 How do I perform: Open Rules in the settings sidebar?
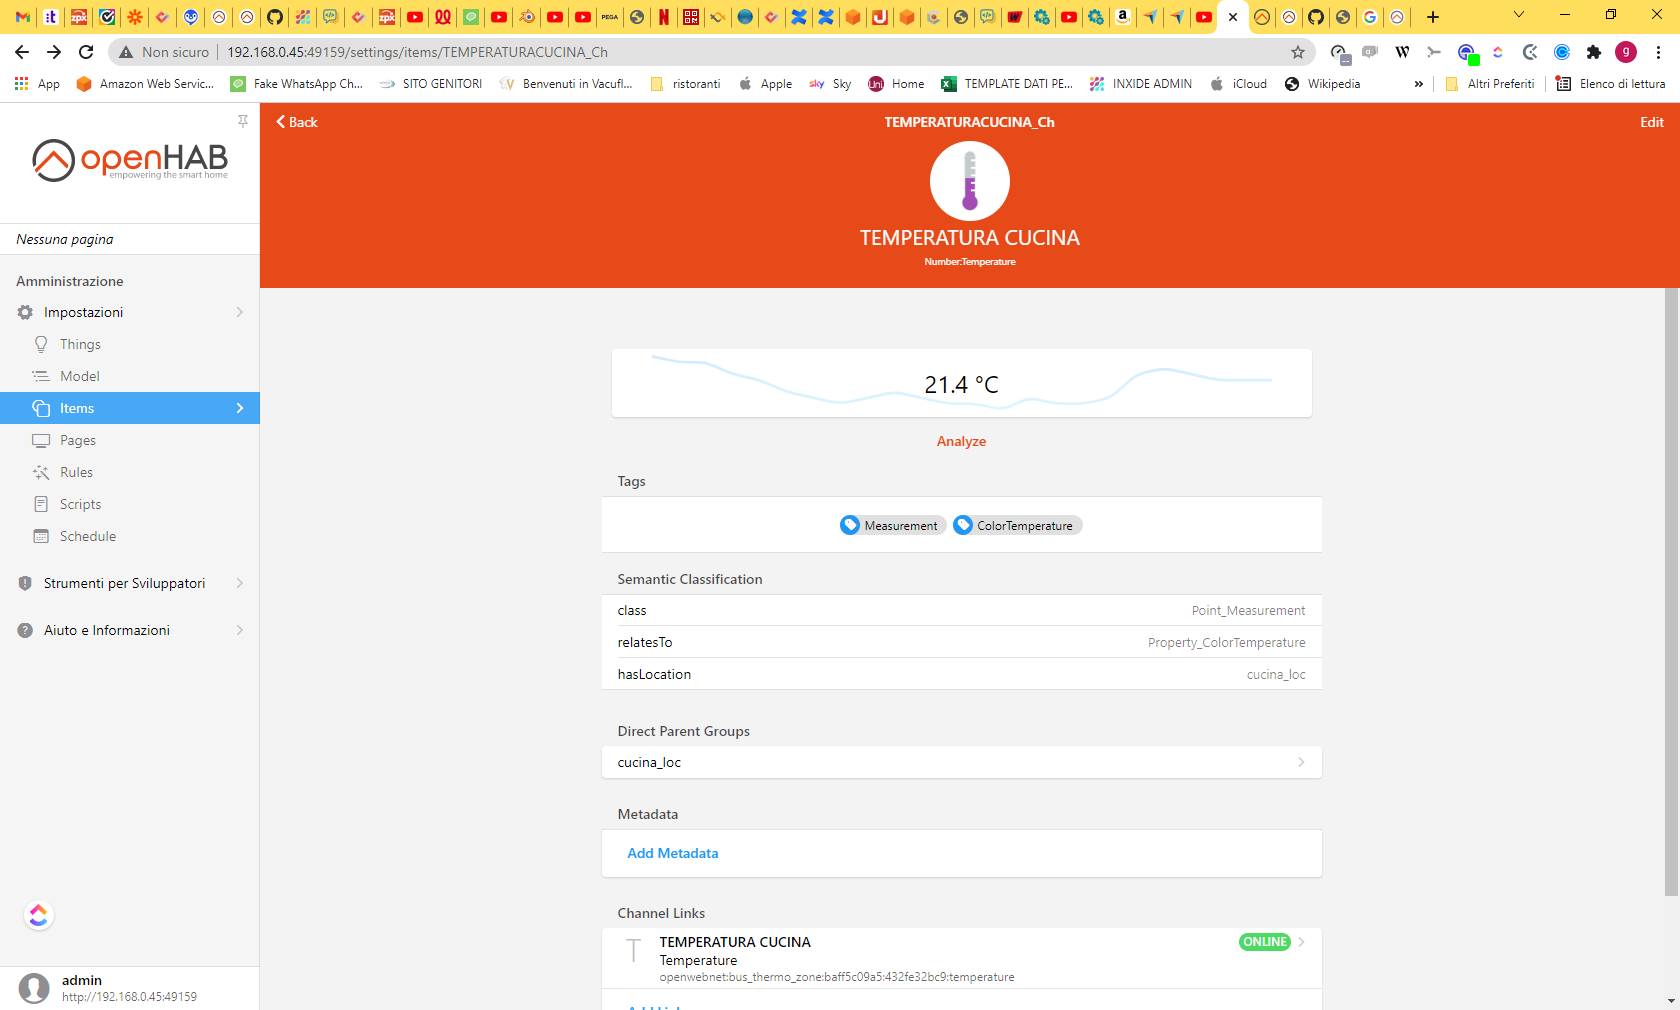(x=130, y=472)
